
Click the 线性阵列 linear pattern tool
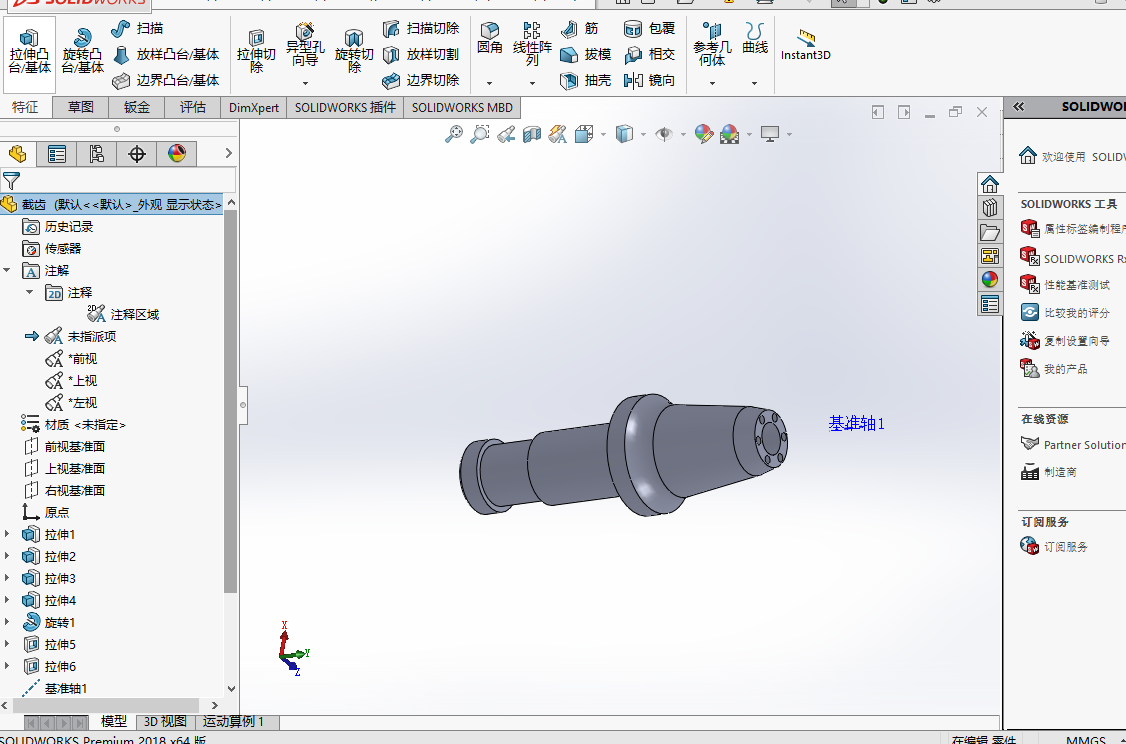click(532, 45)
